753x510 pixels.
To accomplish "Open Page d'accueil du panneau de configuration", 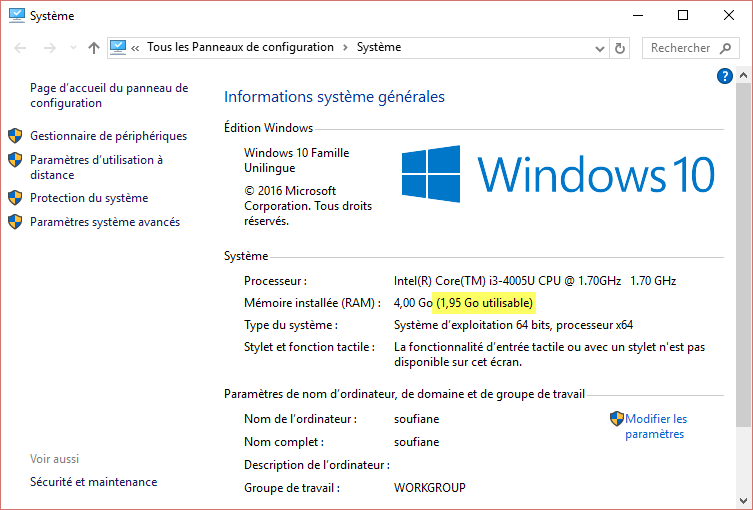I will pyautogui.click(x=109, y=95).
